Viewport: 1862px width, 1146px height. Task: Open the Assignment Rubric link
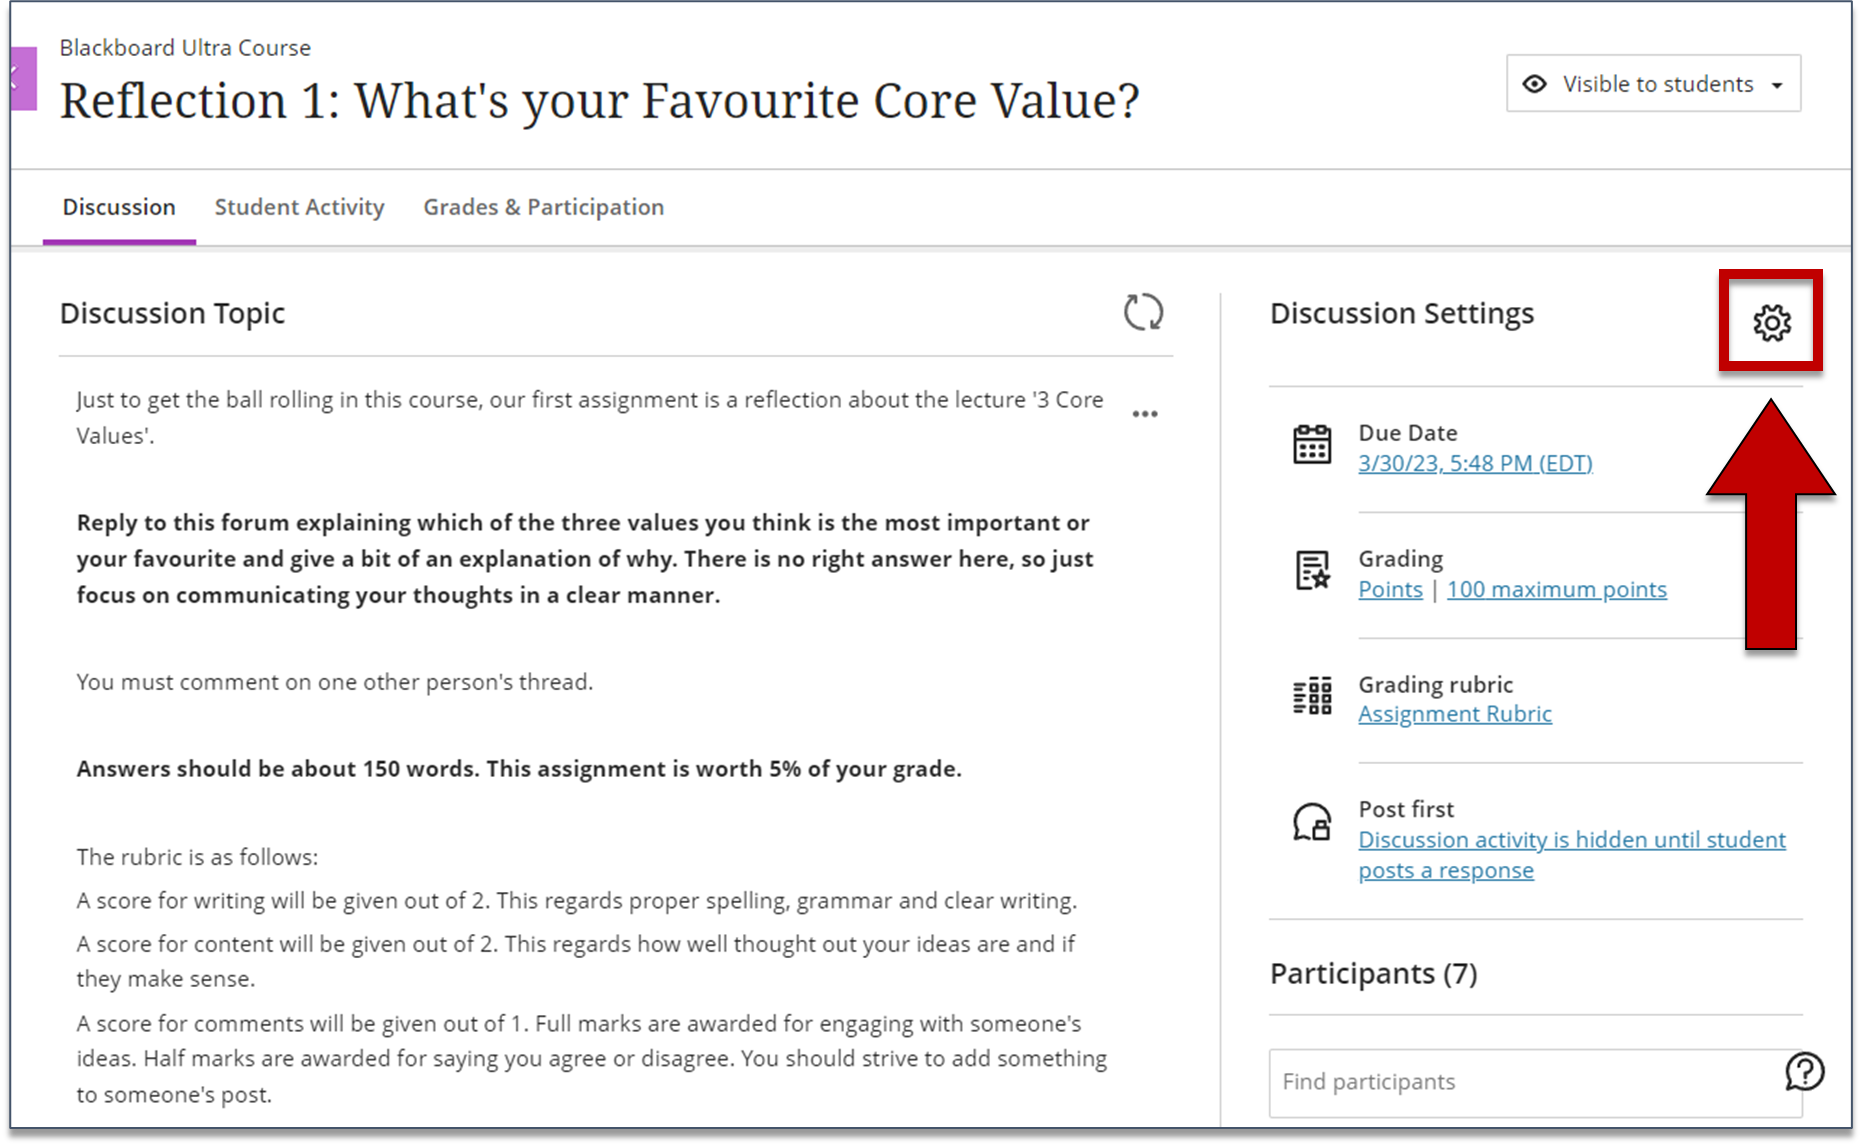[1455, 713]
